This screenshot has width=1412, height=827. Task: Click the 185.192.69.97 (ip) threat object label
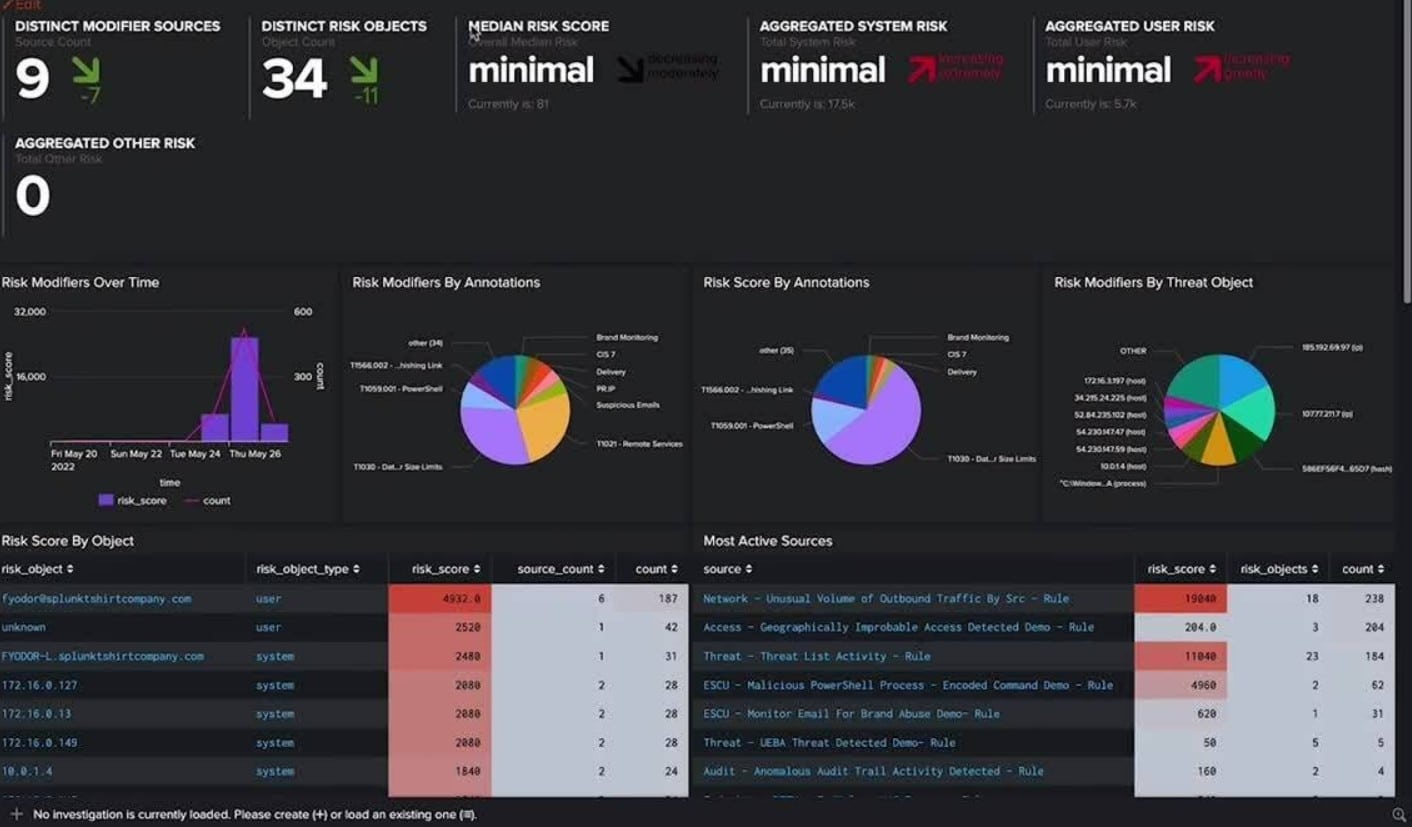1331,347
